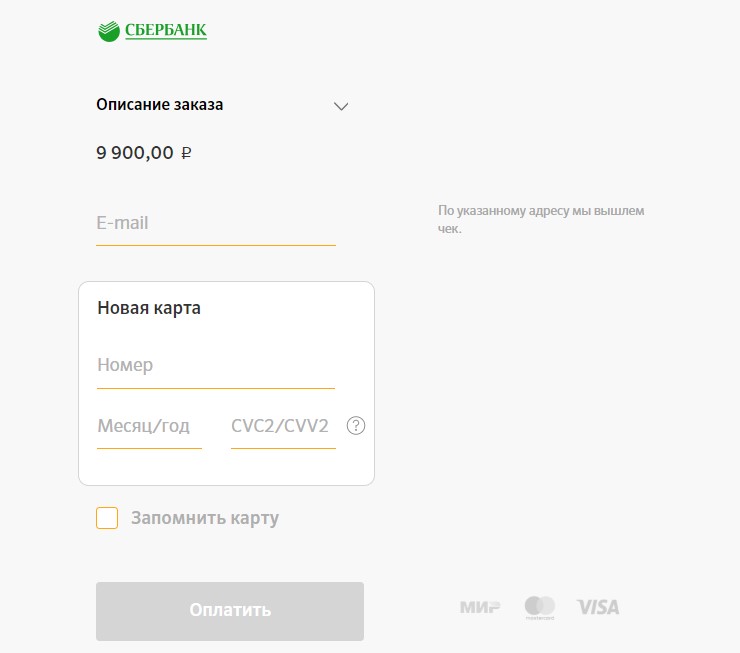Focus the E-mail input field

click(216, 226)
